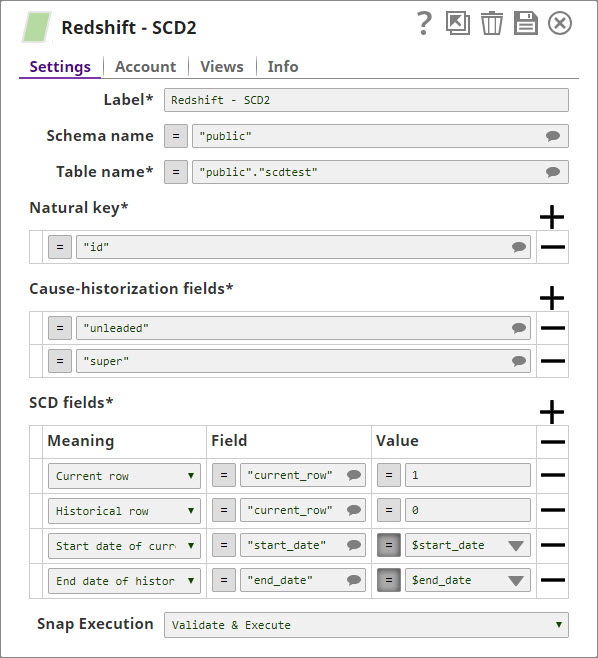The width and height of the screenshot is (598, 658).
Task: Open the Views tab
Action: pyautogui.click(x=222, y=67)
